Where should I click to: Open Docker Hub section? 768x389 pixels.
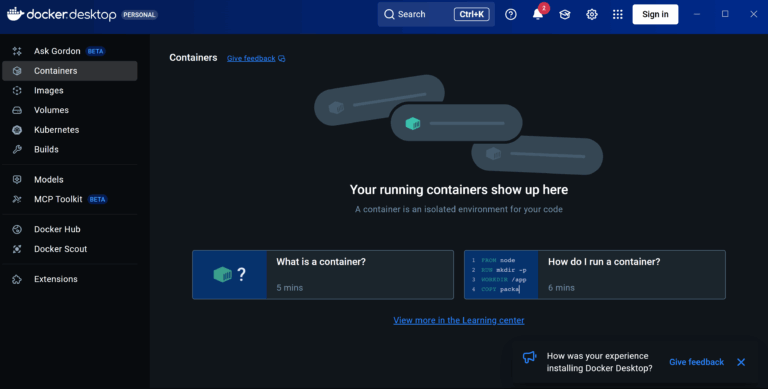(70, 229)
